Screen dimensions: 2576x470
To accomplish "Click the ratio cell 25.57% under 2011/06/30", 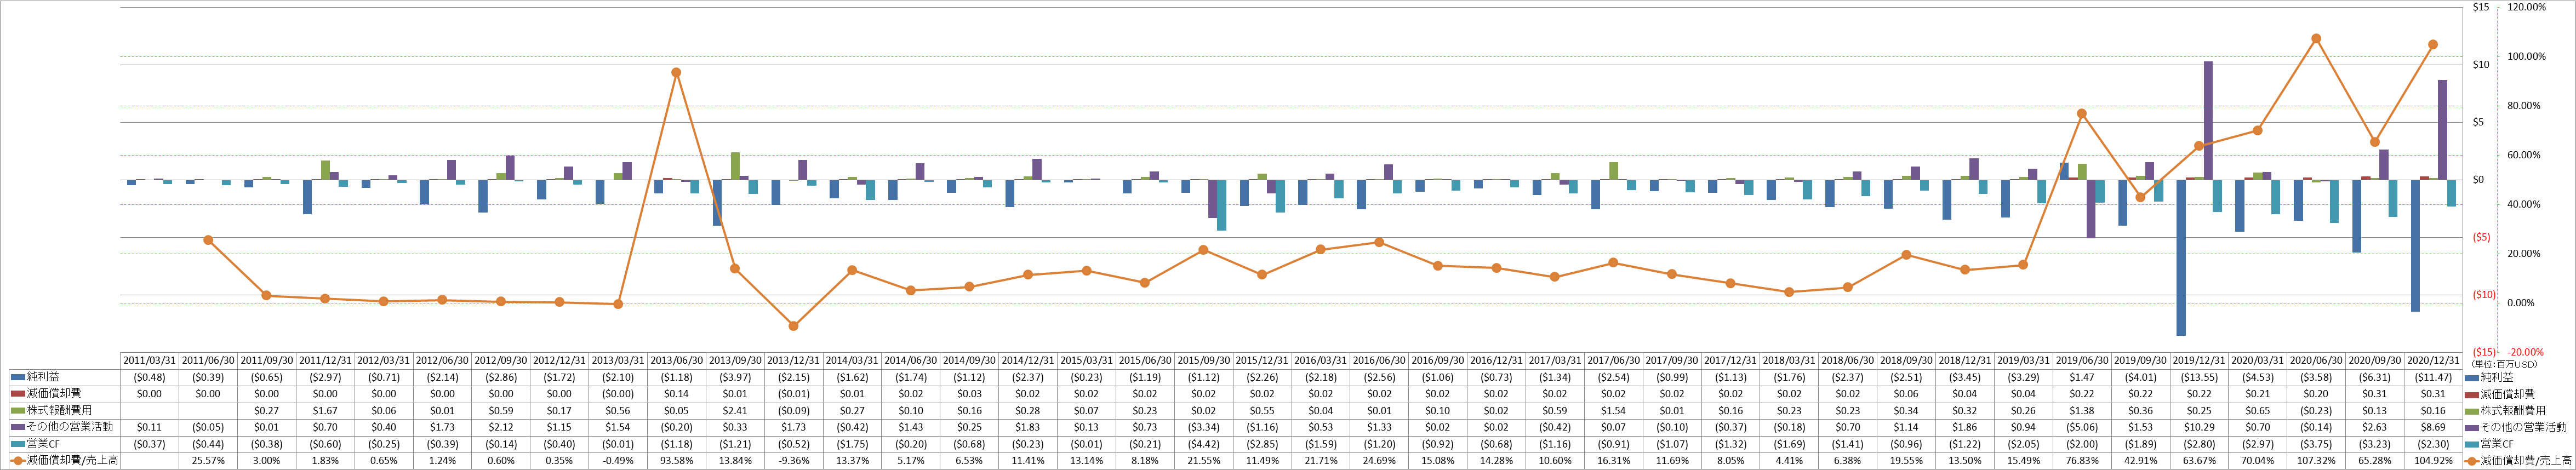I will 208,460.
